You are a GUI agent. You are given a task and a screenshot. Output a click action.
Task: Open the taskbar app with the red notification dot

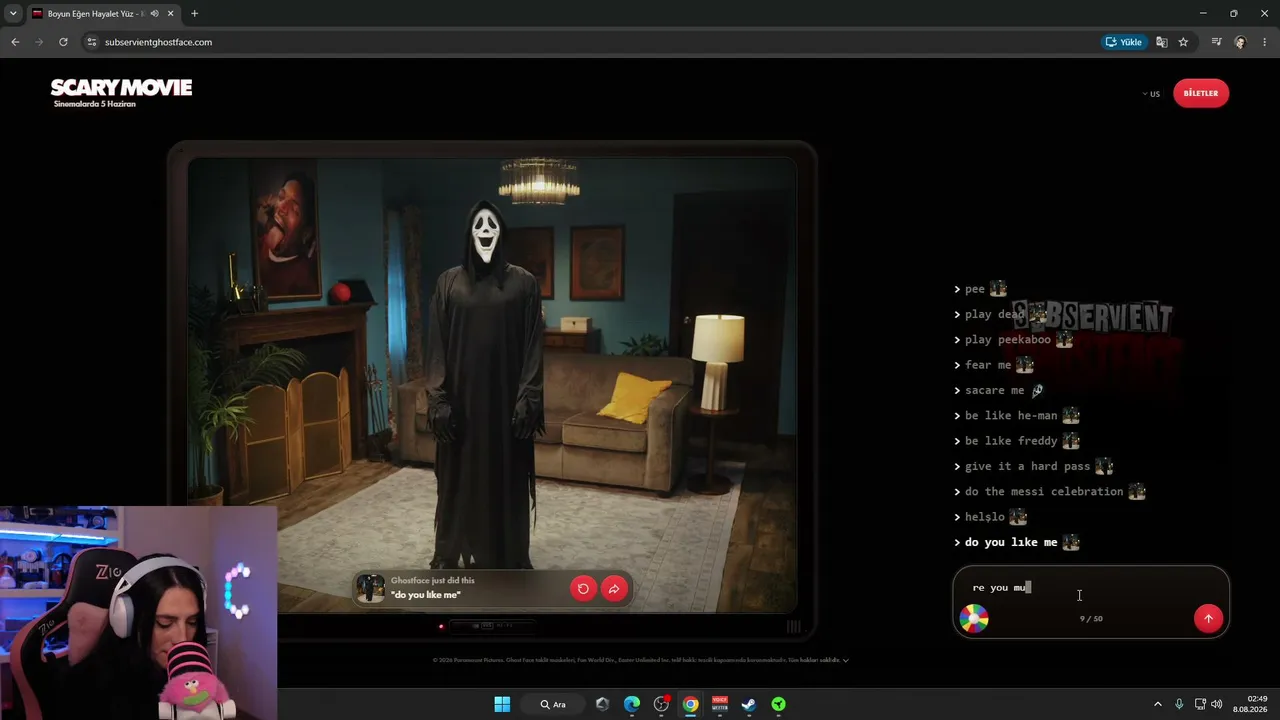[661, 704]
